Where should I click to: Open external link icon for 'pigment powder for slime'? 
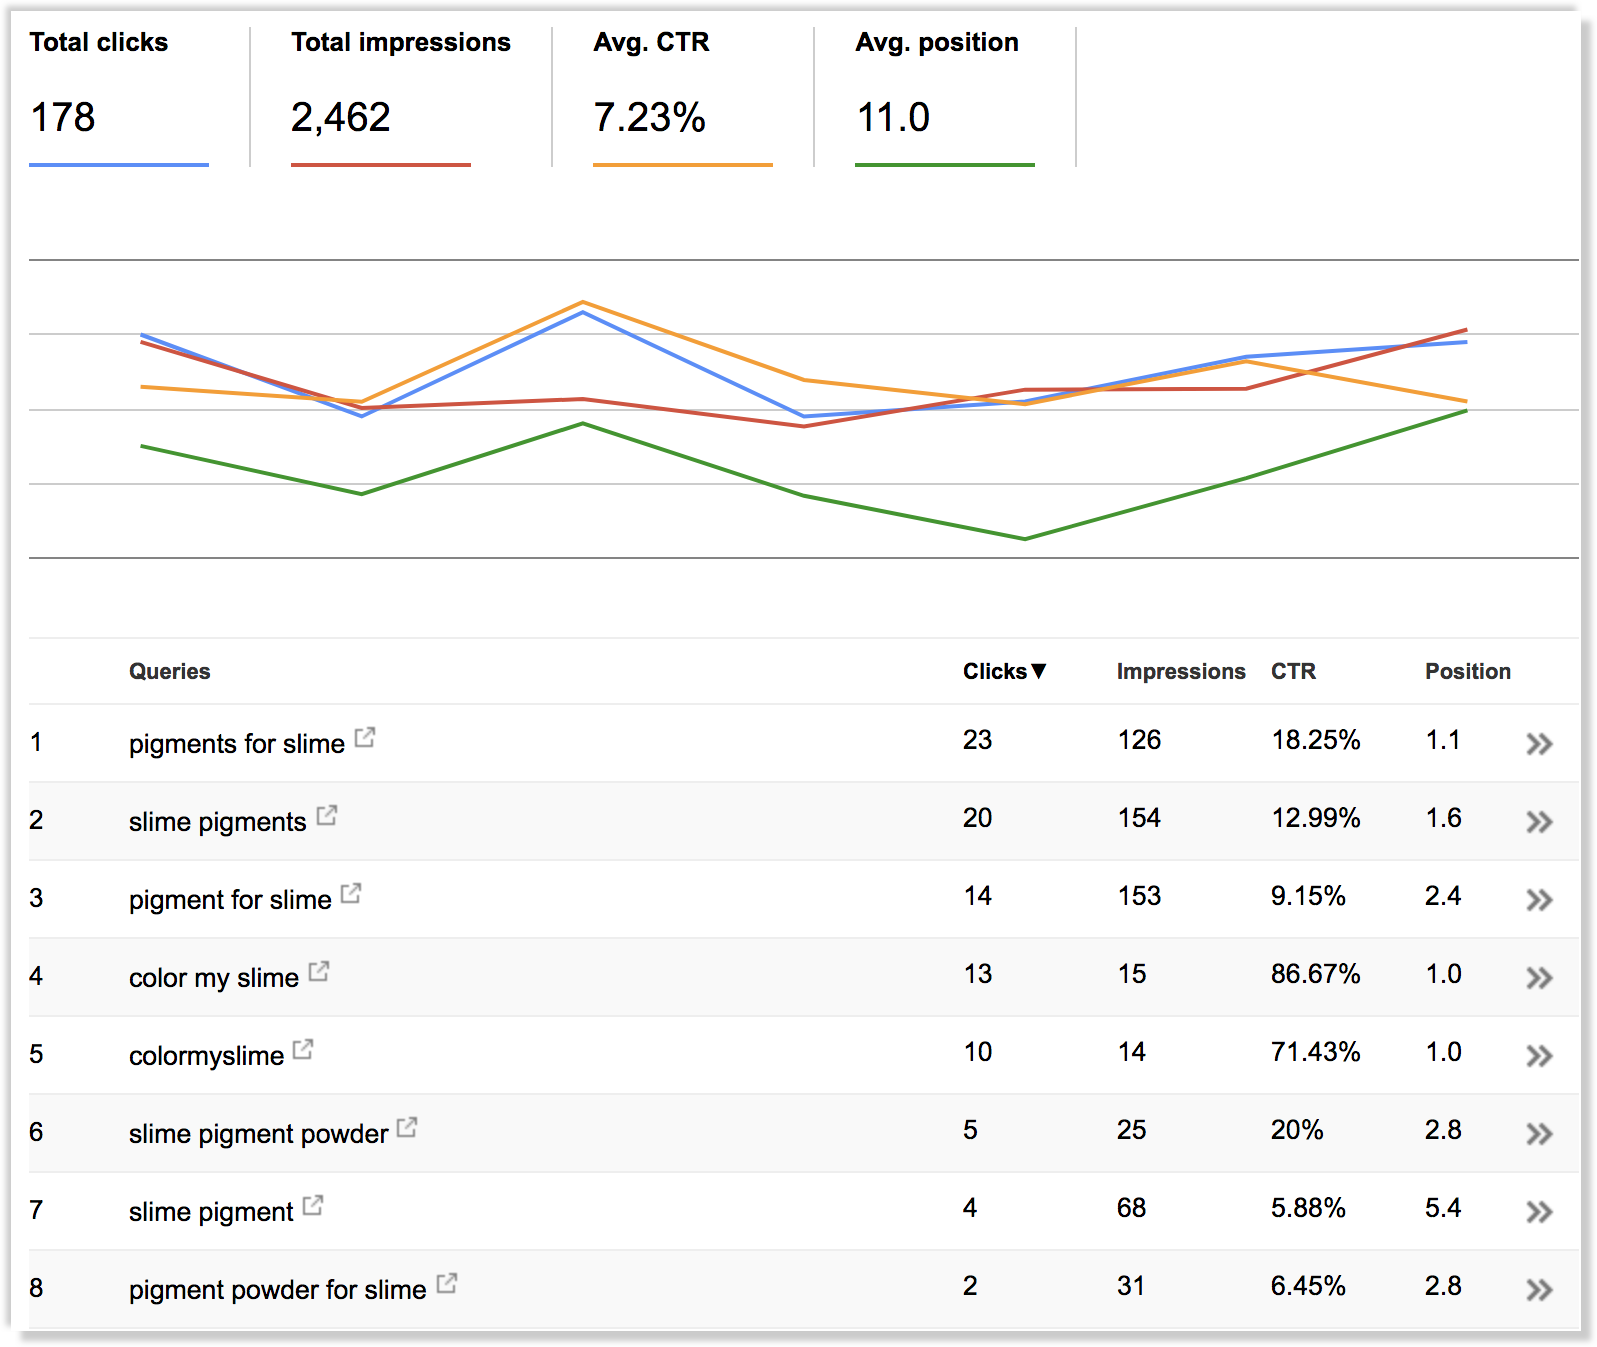point(447,1284)
